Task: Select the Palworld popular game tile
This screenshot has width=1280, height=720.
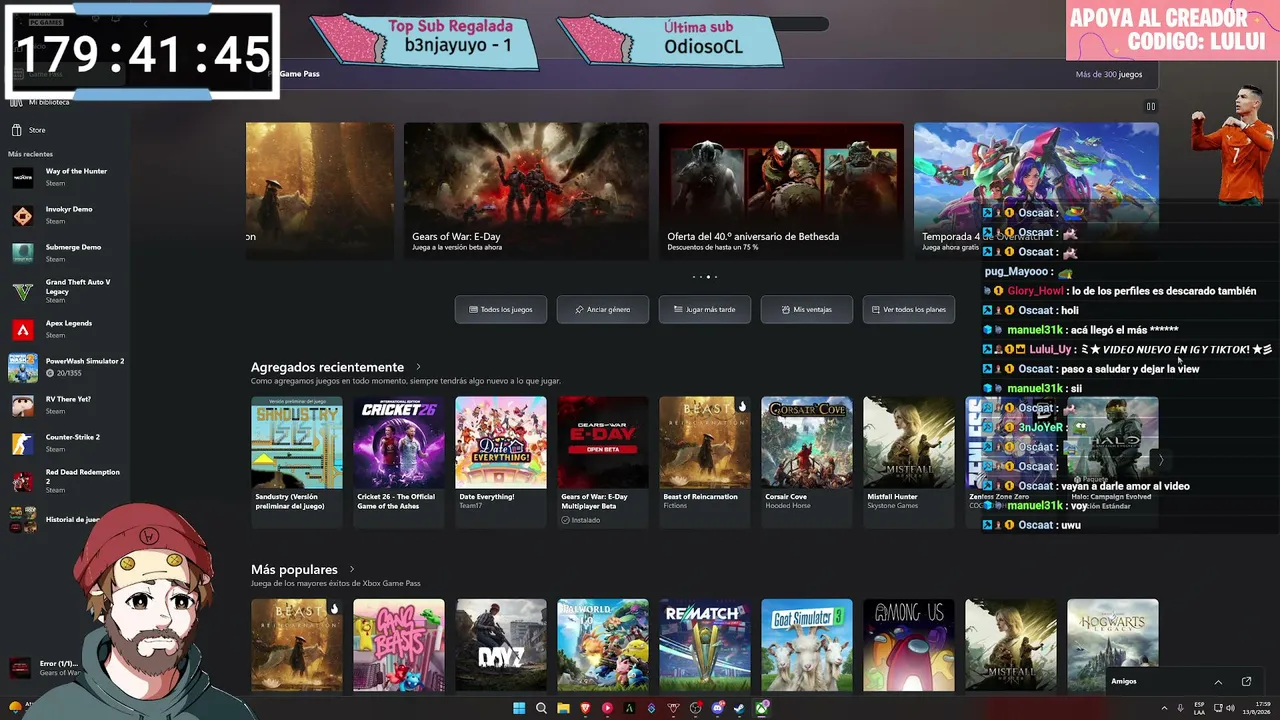Action: click(603, 645)
